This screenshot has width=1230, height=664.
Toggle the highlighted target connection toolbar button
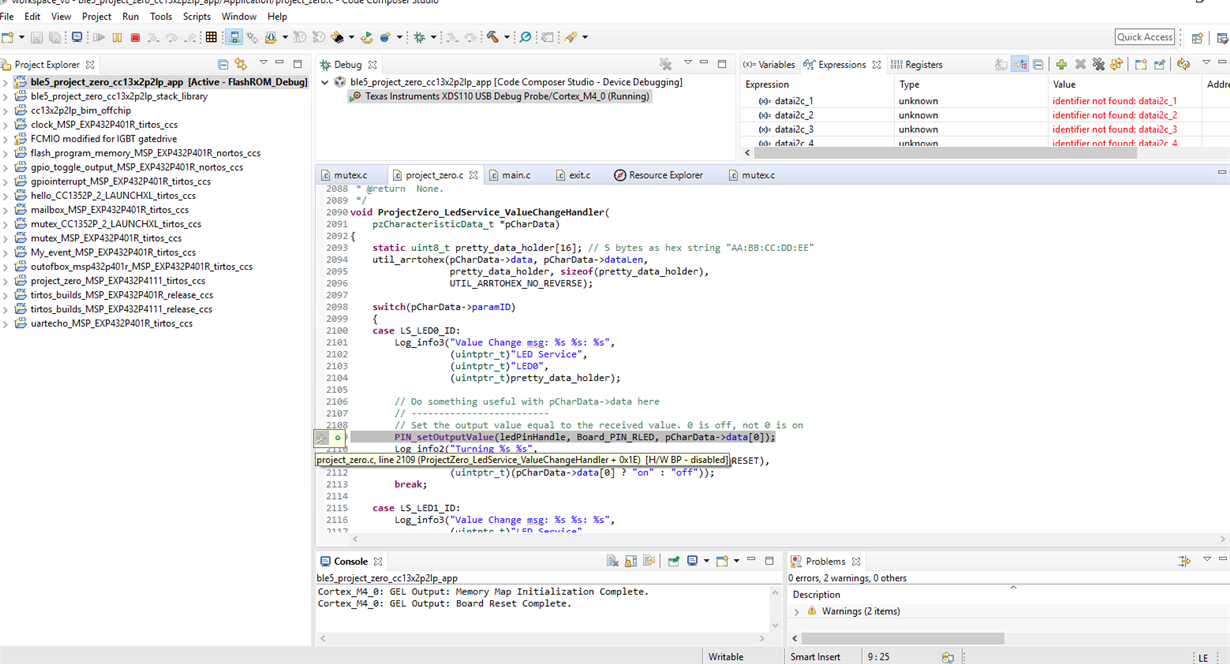[x=234, y=37]
